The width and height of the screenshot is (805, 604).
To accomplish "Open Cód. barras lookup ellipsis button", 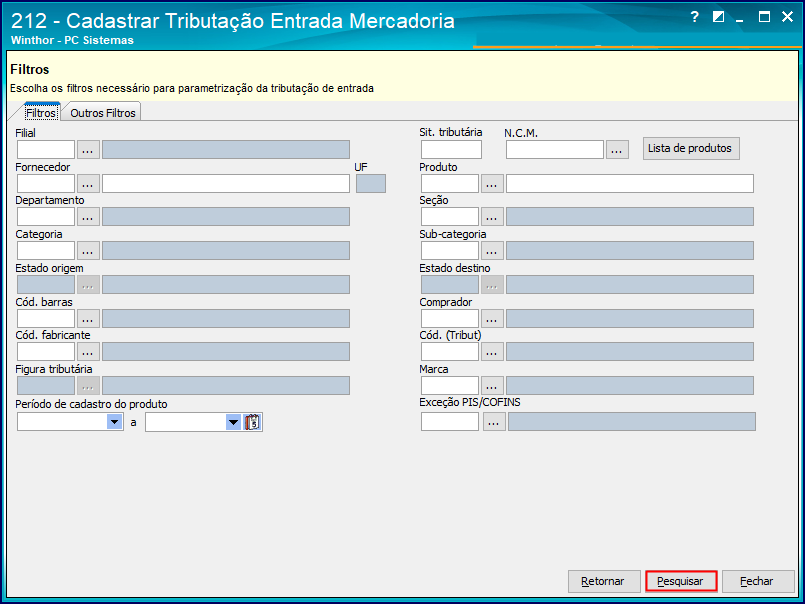I will [x=88, y=318].
